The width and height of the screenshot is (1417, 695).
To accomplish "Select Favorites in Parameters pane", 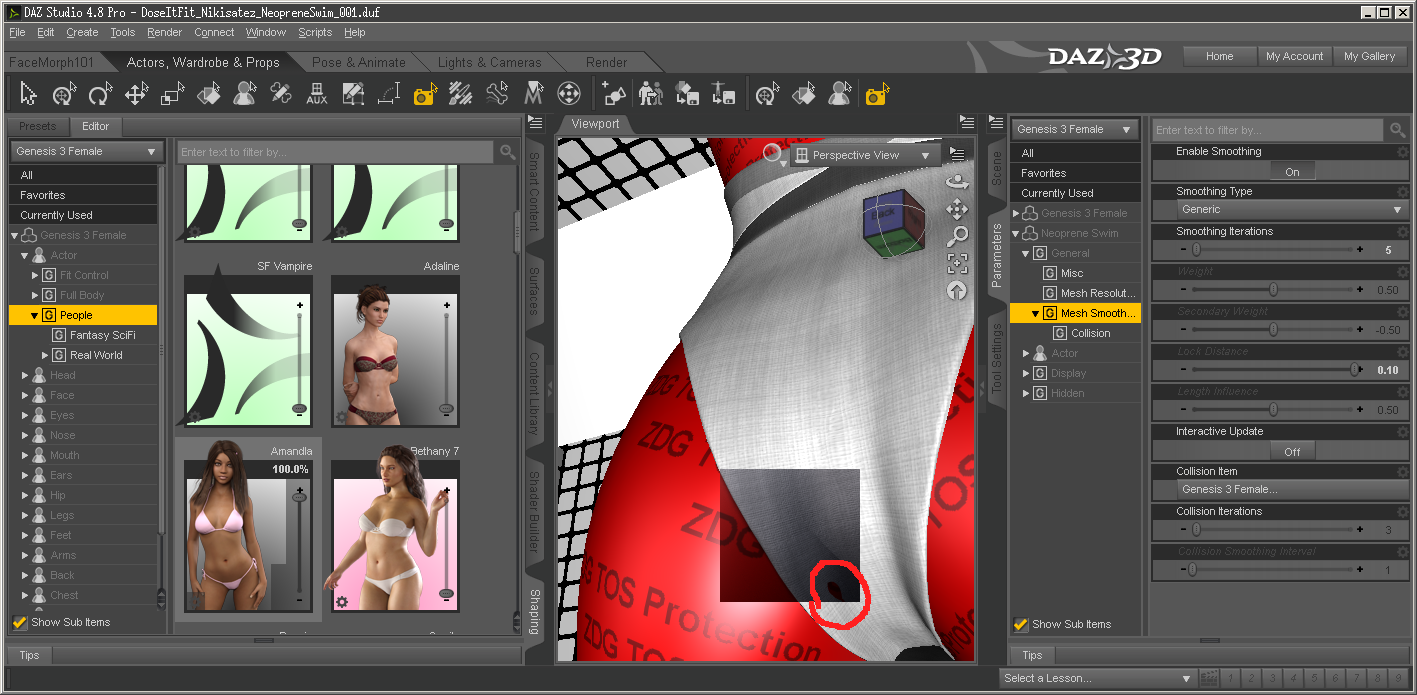I will click(x=1075, y=173).
